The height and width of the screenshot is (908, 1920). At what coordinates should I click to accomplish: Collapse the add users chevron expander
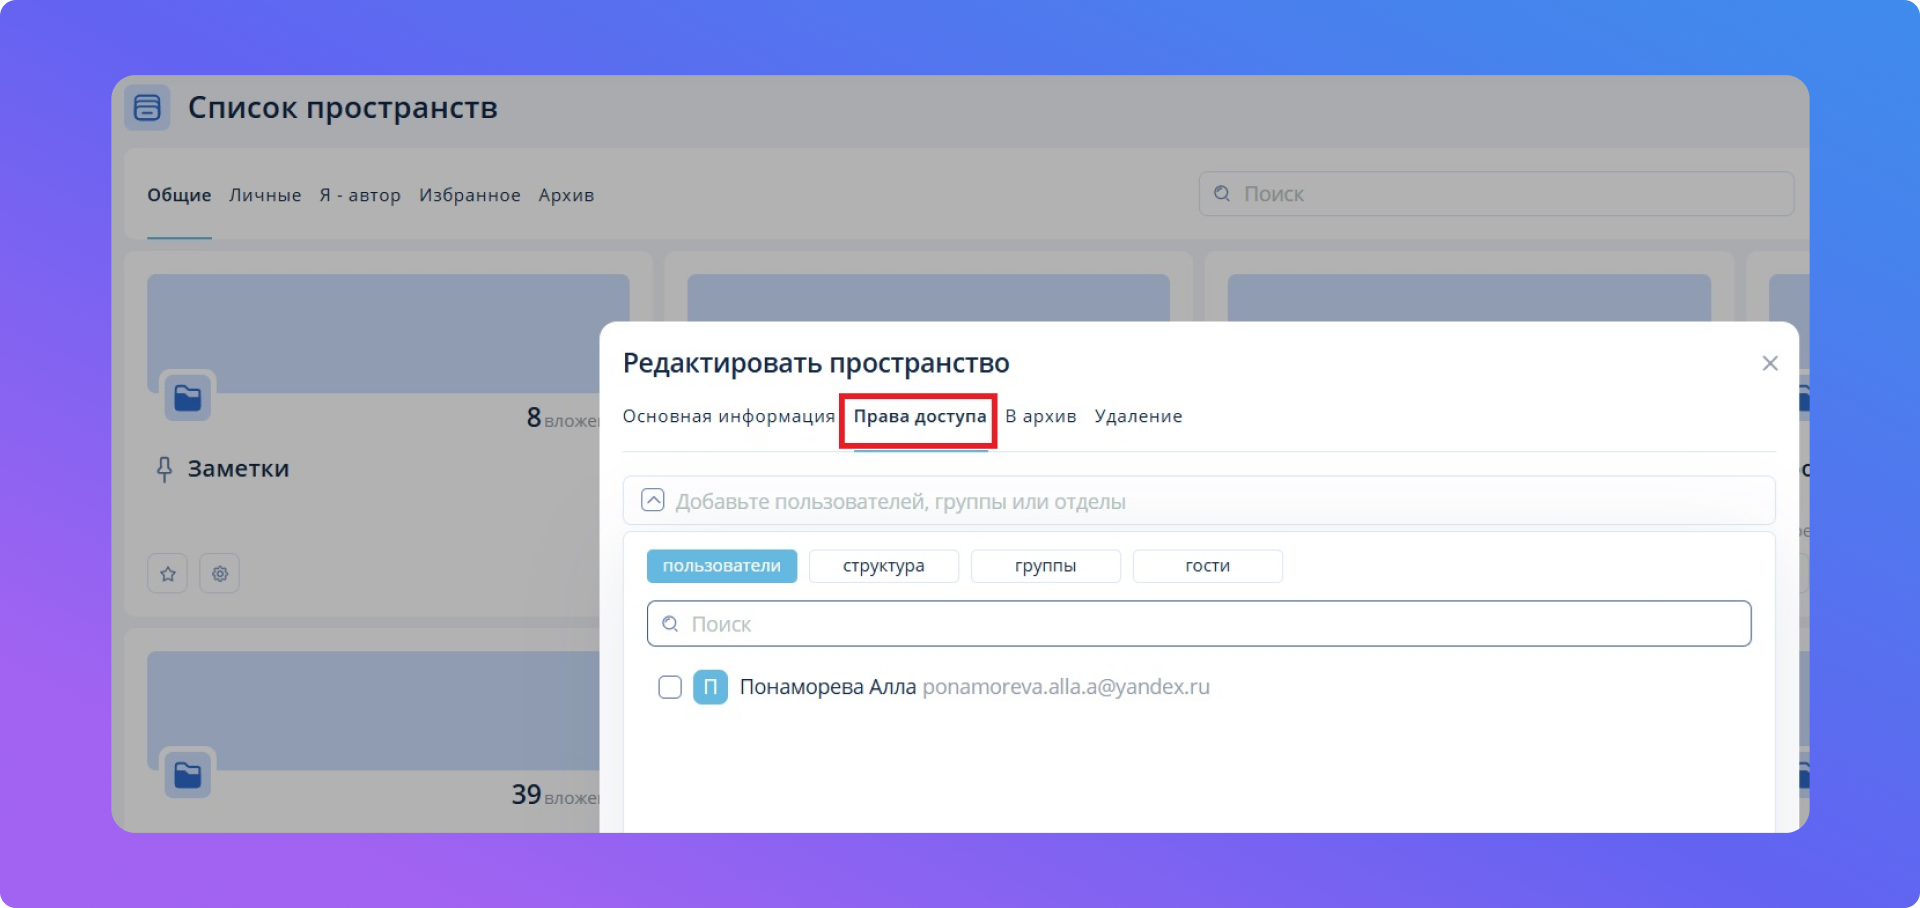pos(653,500)
